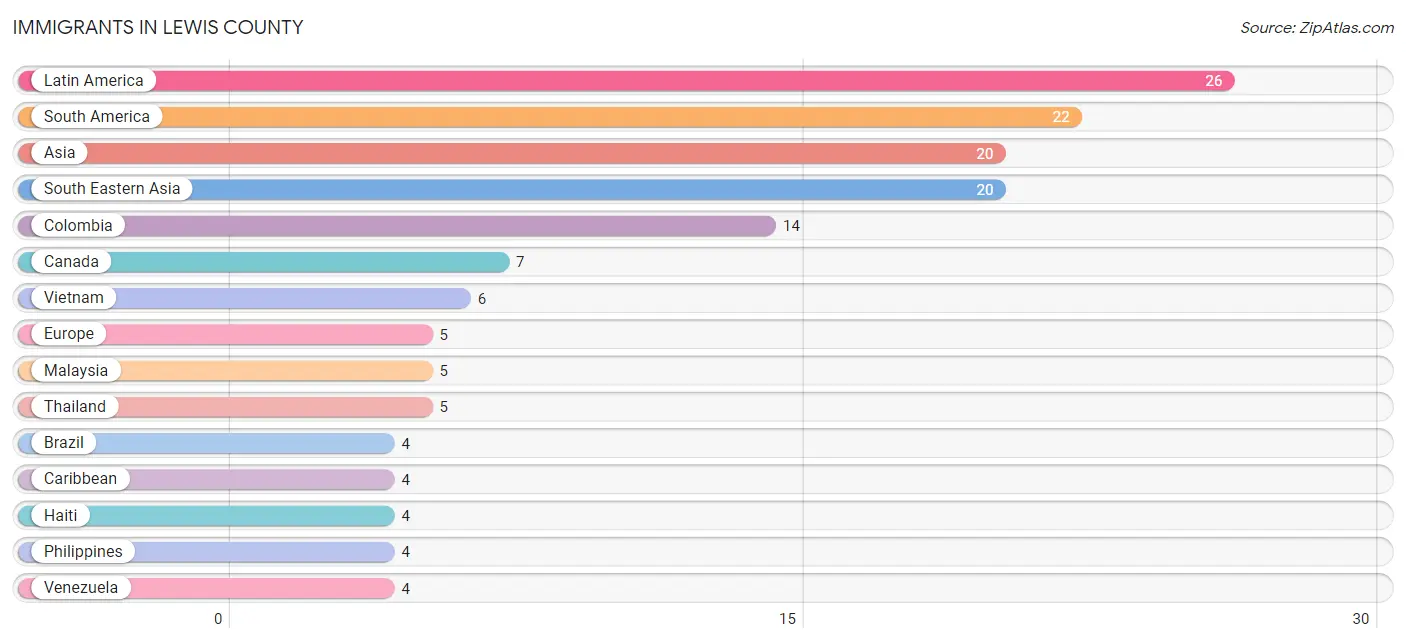Click the axis label 15

point(788,618)
